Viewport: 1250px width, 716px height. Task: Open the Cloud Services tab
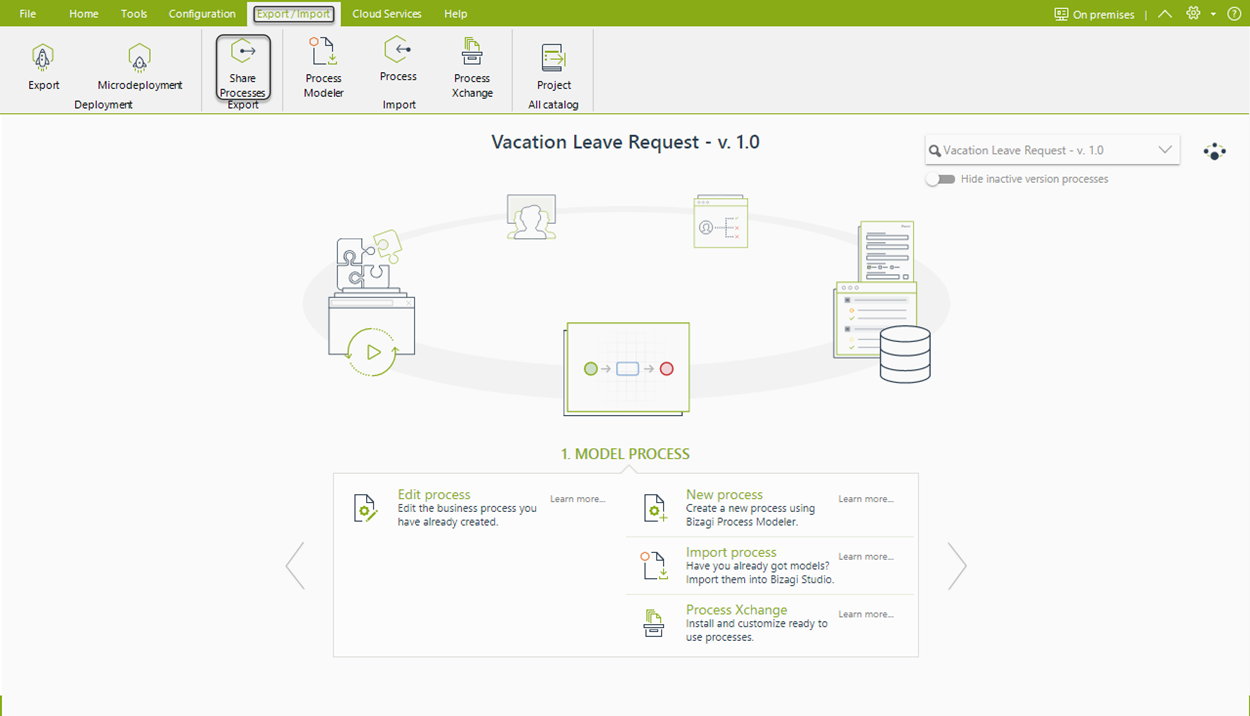(x=387, y=14)
